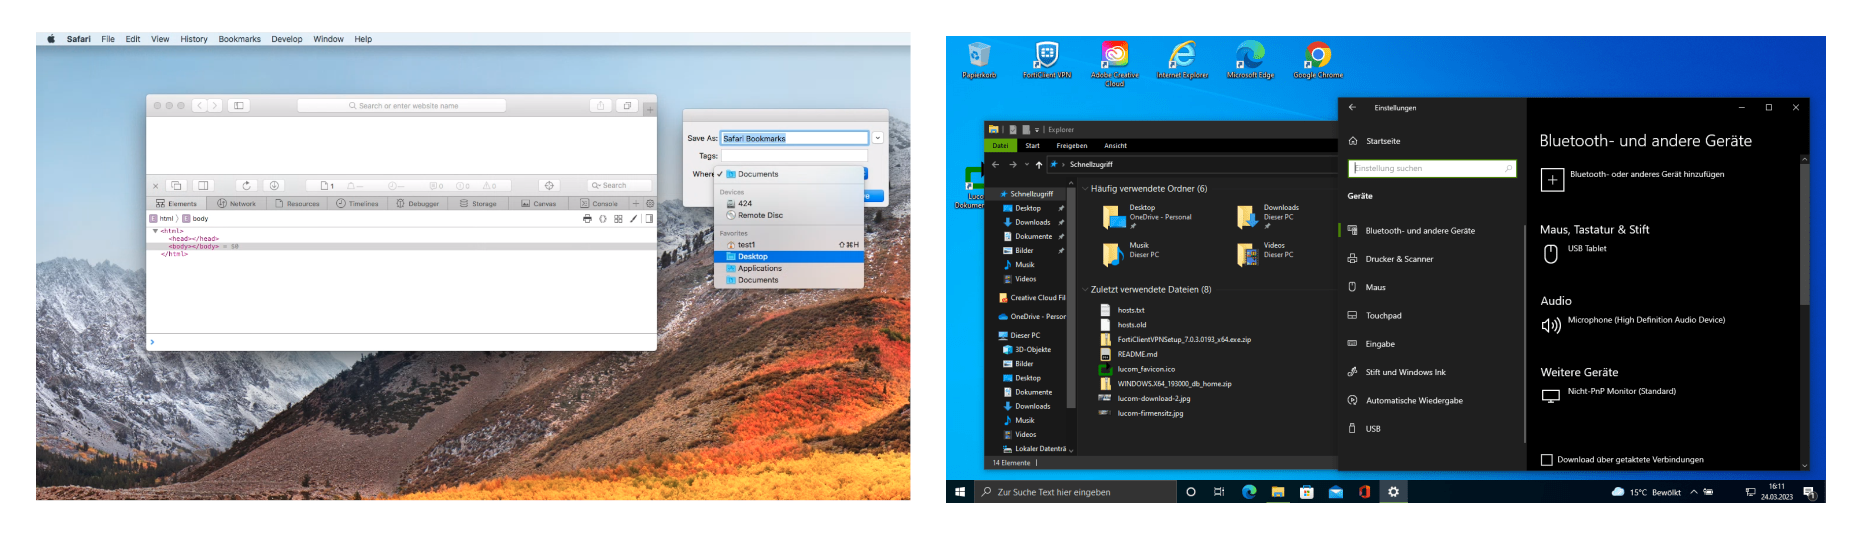
Task: Open Google Chrome desktop shortcut
Action: [1318, 59]
